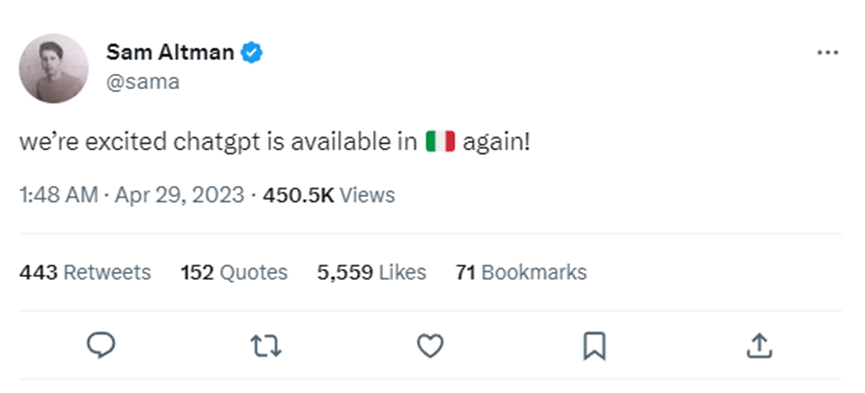Like the tweet with the heart icon

coord(430,346)
